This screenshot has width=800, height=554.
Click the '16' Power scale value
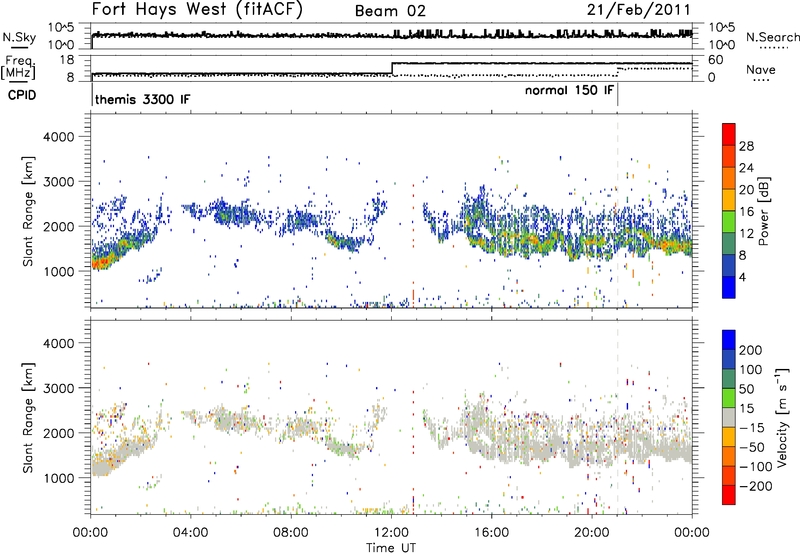tap(746, 212)
